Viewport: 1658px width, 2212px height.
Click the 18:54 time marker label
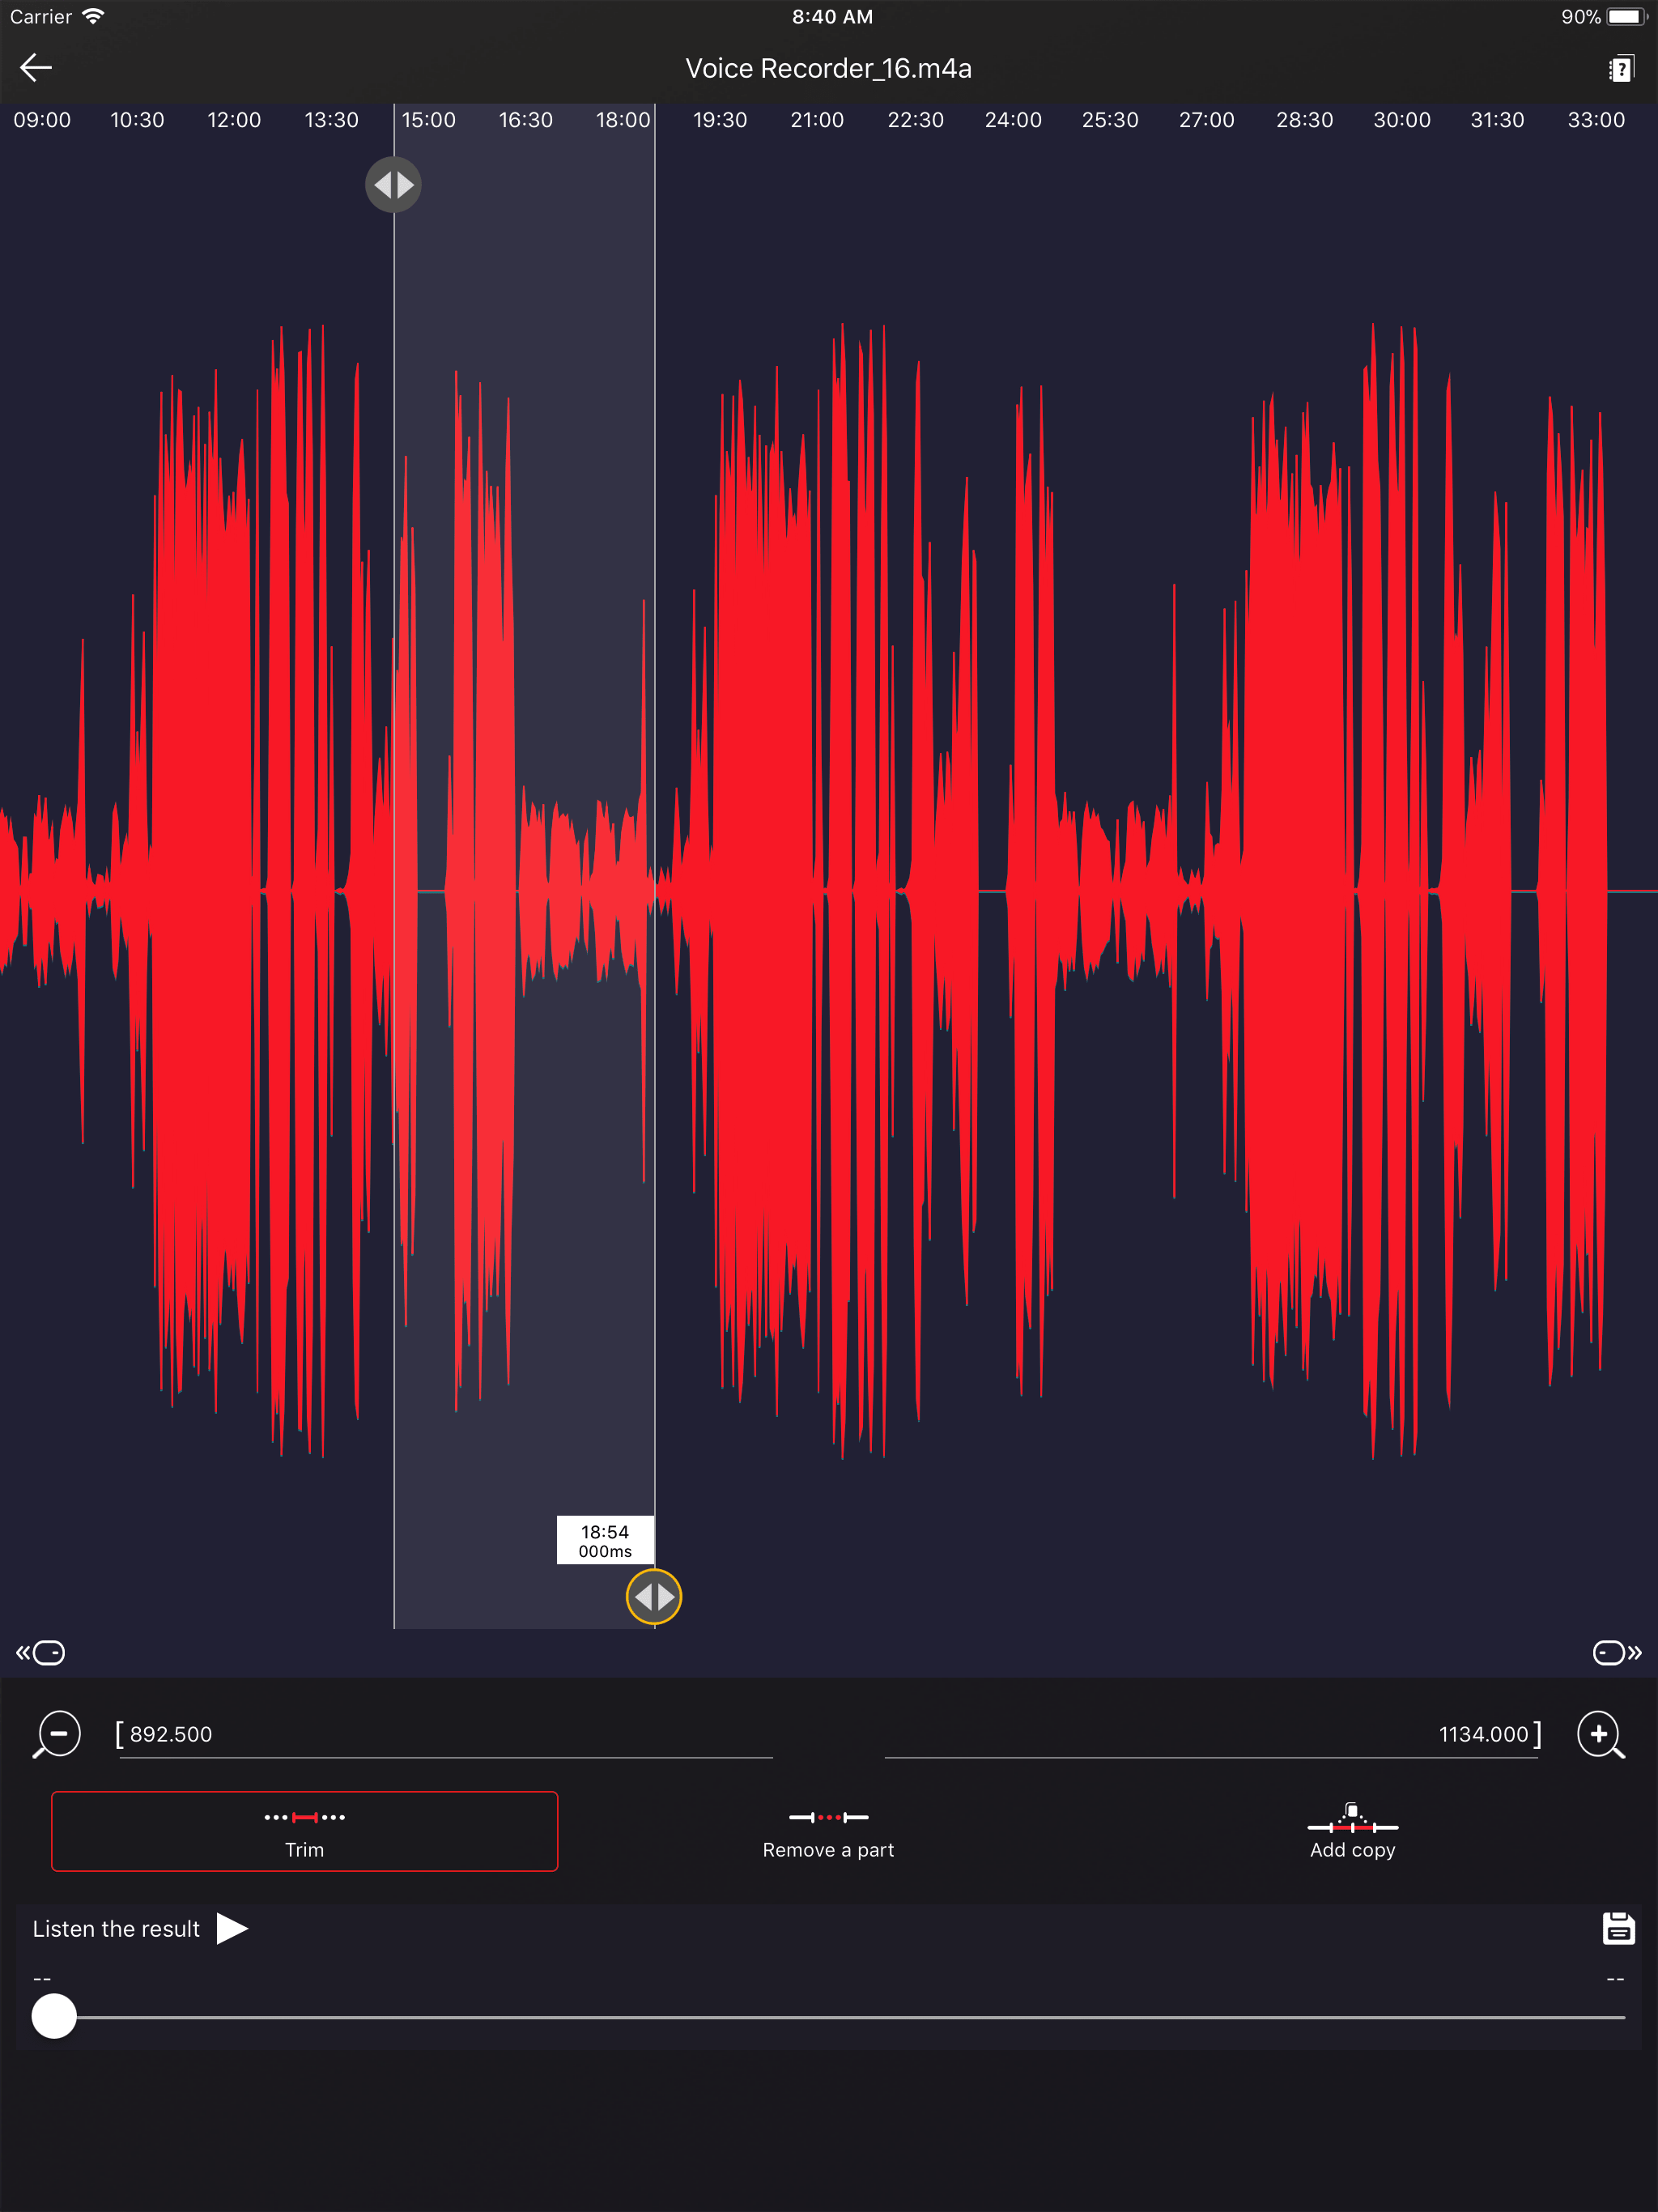605,1541
